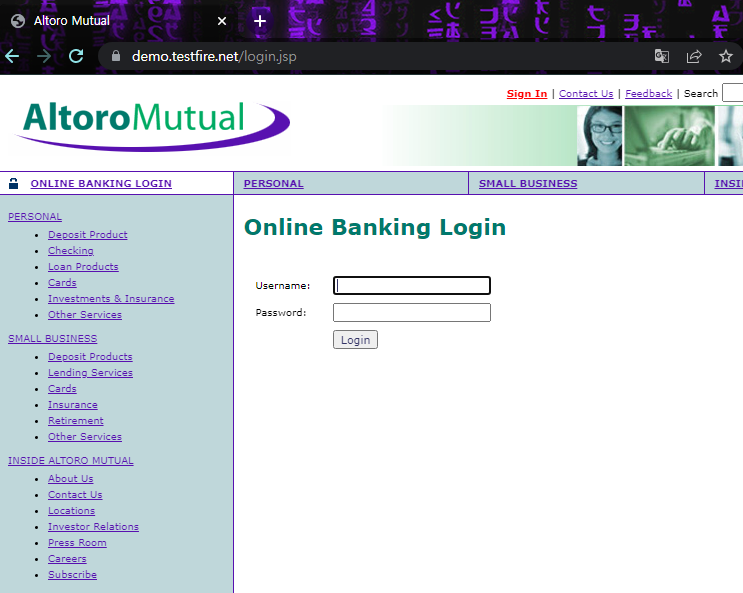The width and height of the screenshot is (743, 593).
Task: Click the hand on keyboard banner photo
Action: tap(669, 136)
